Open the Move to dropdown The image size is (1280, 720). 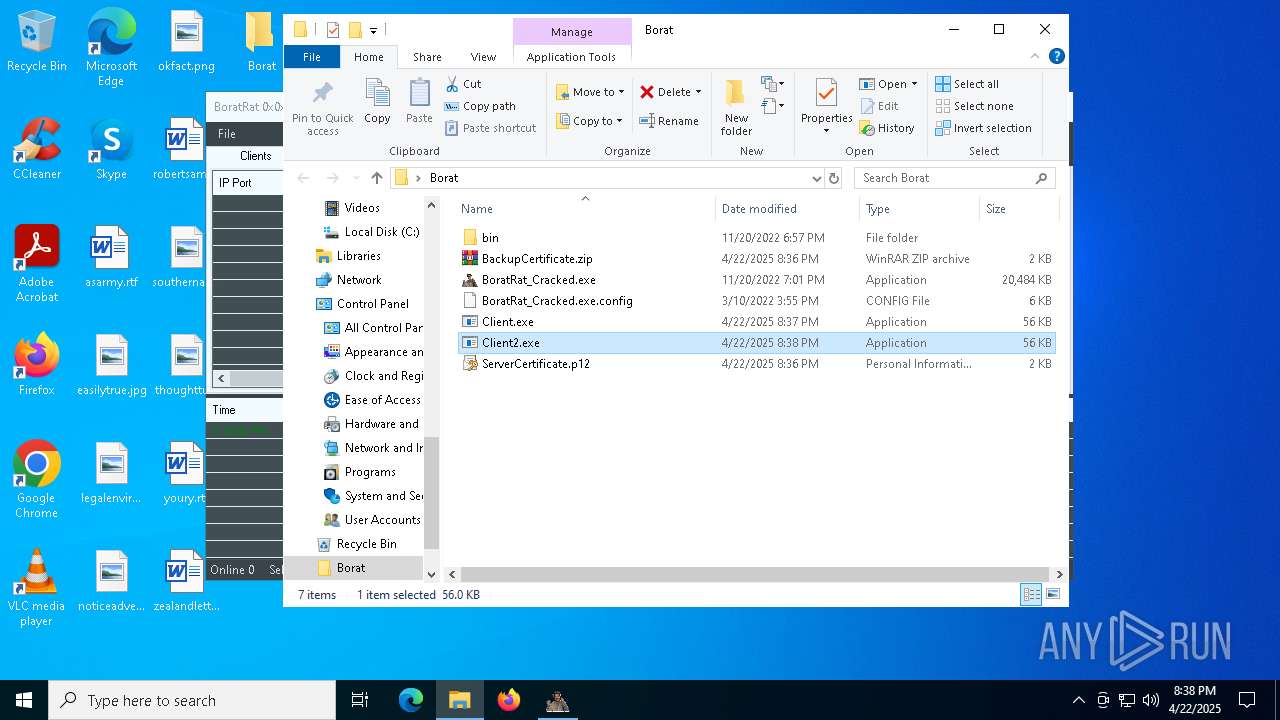[x=590, y=92]
